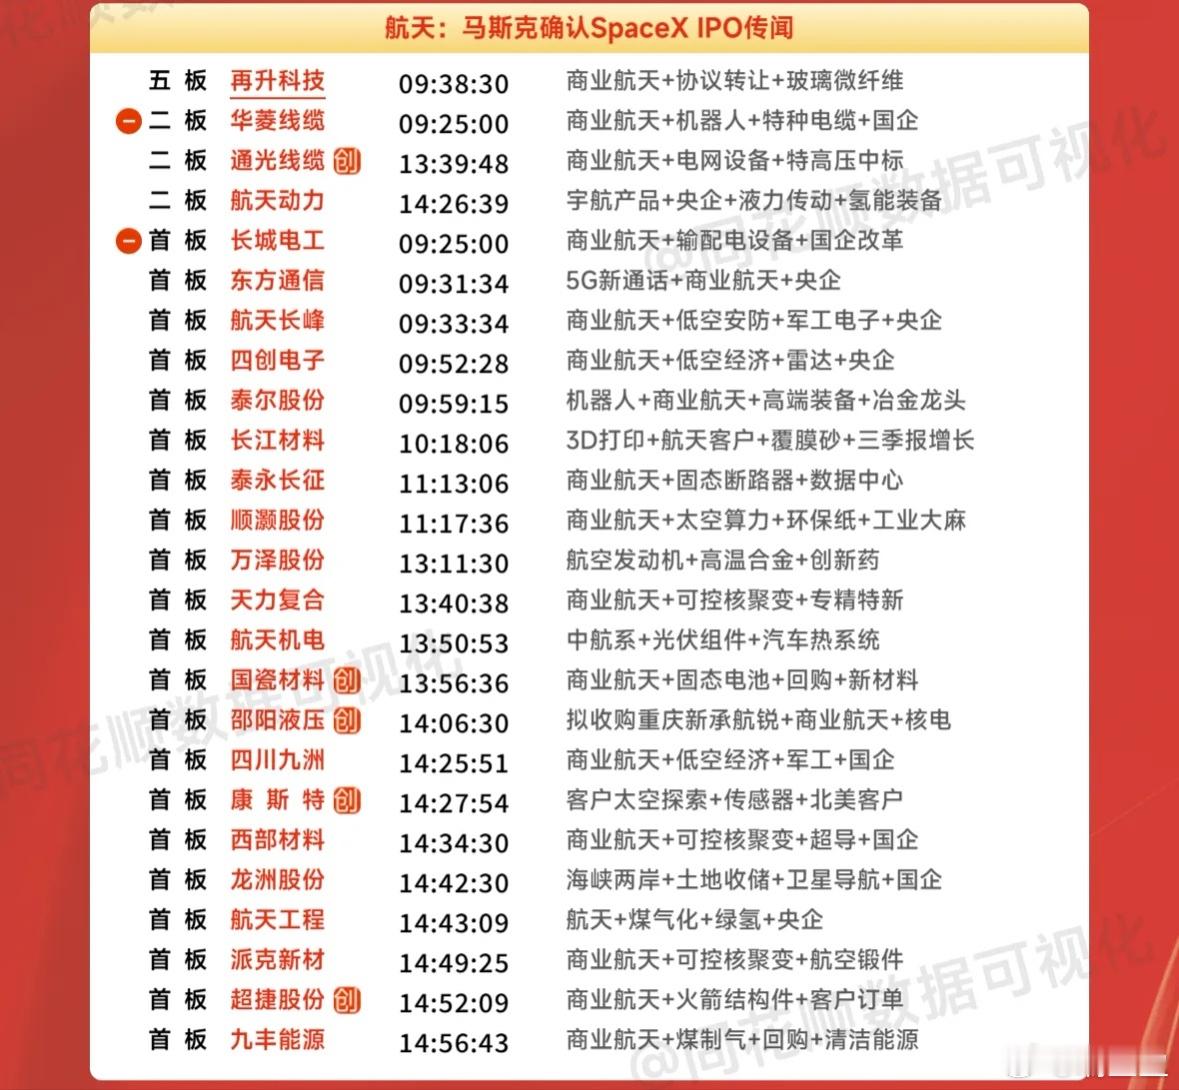This screenshot has width=1179, height=1090.
Task: Select the 创 icon next to 邵阳液压
Action: point(348,721)
